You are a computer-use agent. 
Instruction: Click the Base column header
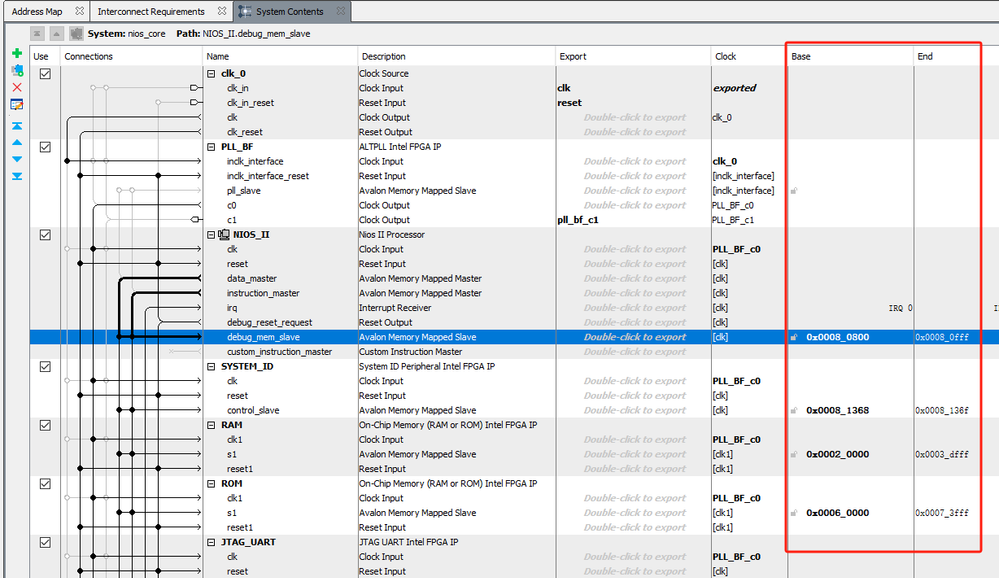(x=851, y=56)
